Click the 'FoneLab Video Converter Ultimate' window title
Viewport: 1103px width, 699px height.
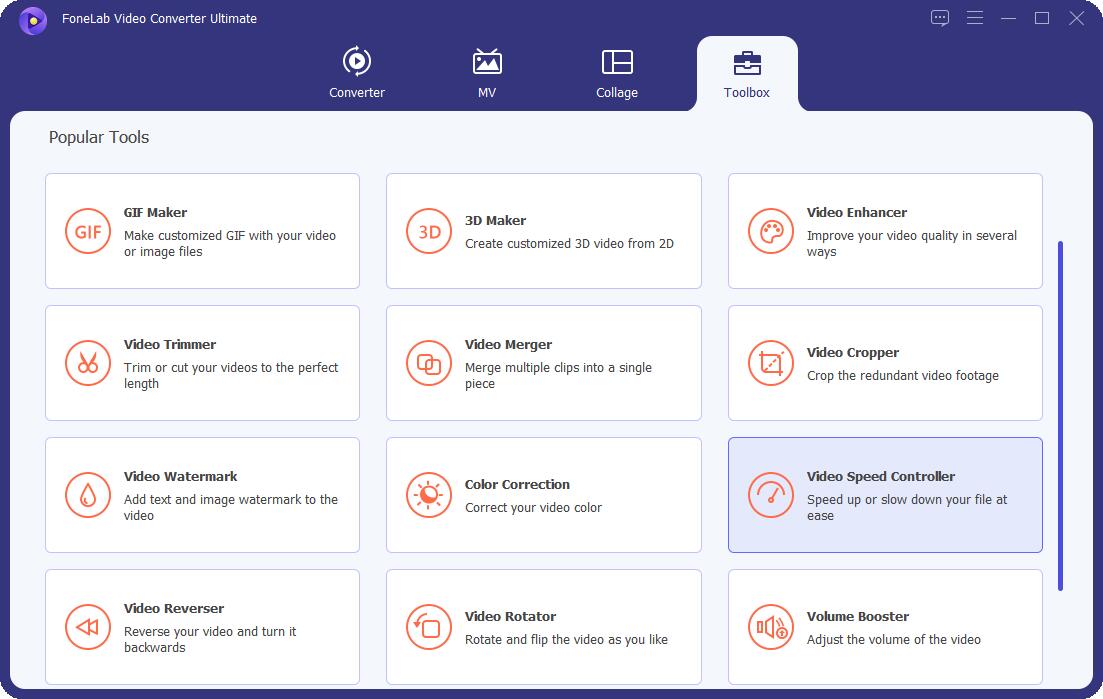point(159,19)
